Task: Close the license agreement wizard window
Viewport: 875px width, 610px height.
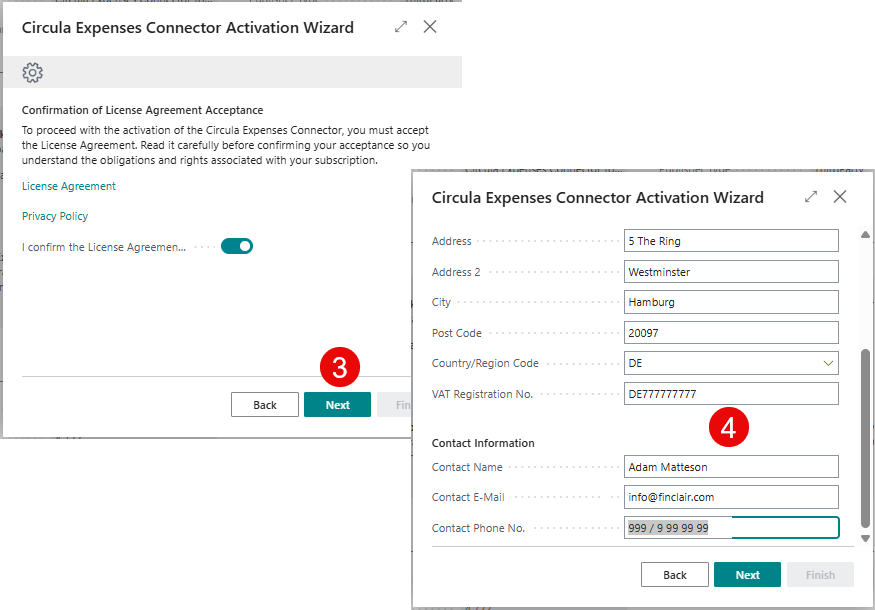Action: click(430, 27)
